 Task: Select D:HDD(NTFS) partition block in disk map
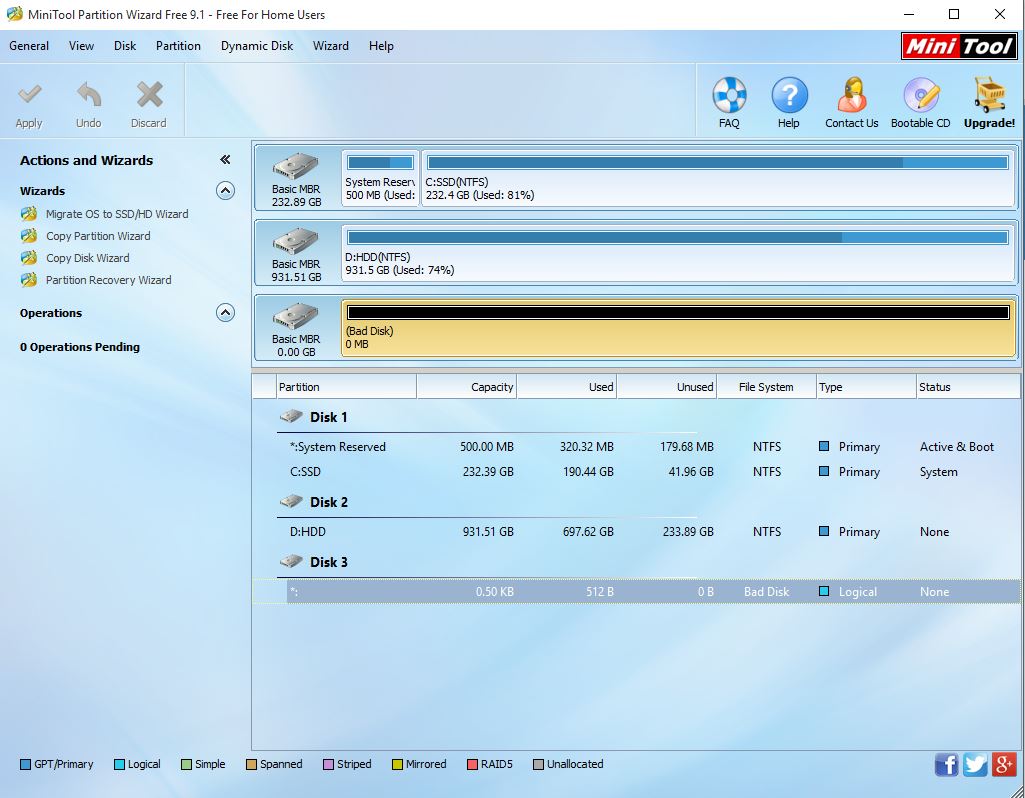tap(678, 253)
